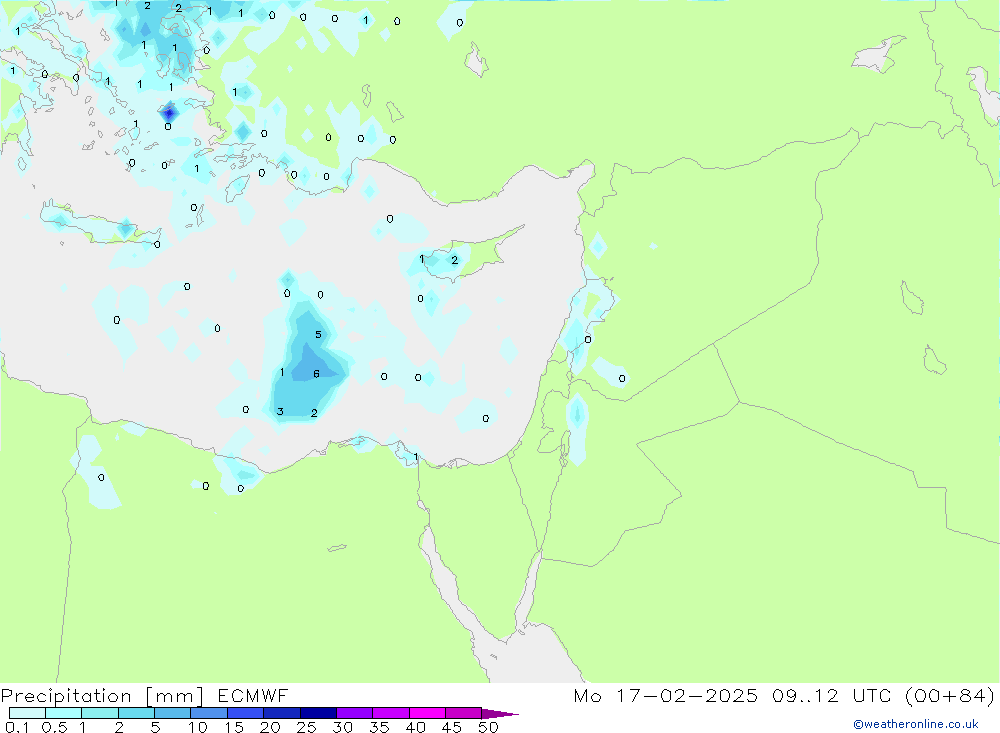This screenshot has height=733, width=1000.
Task: Select the 5–10 mm blue legend swatch
Action: (172, 713)
